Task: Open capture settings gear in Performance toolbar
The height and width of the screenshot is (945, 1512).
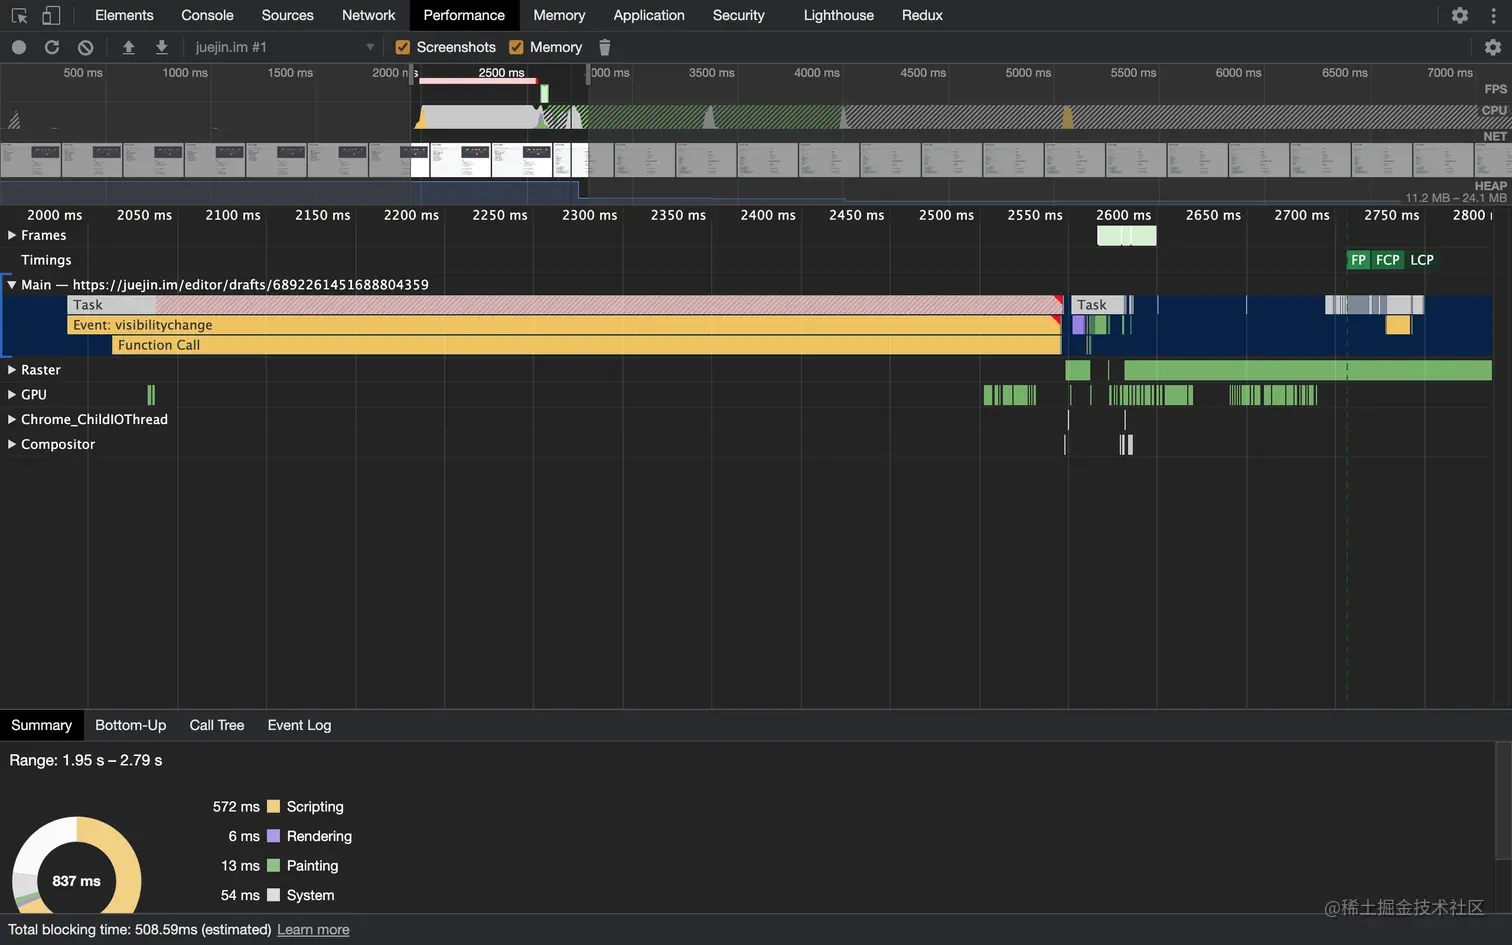Action: (x=1493, y=47)
